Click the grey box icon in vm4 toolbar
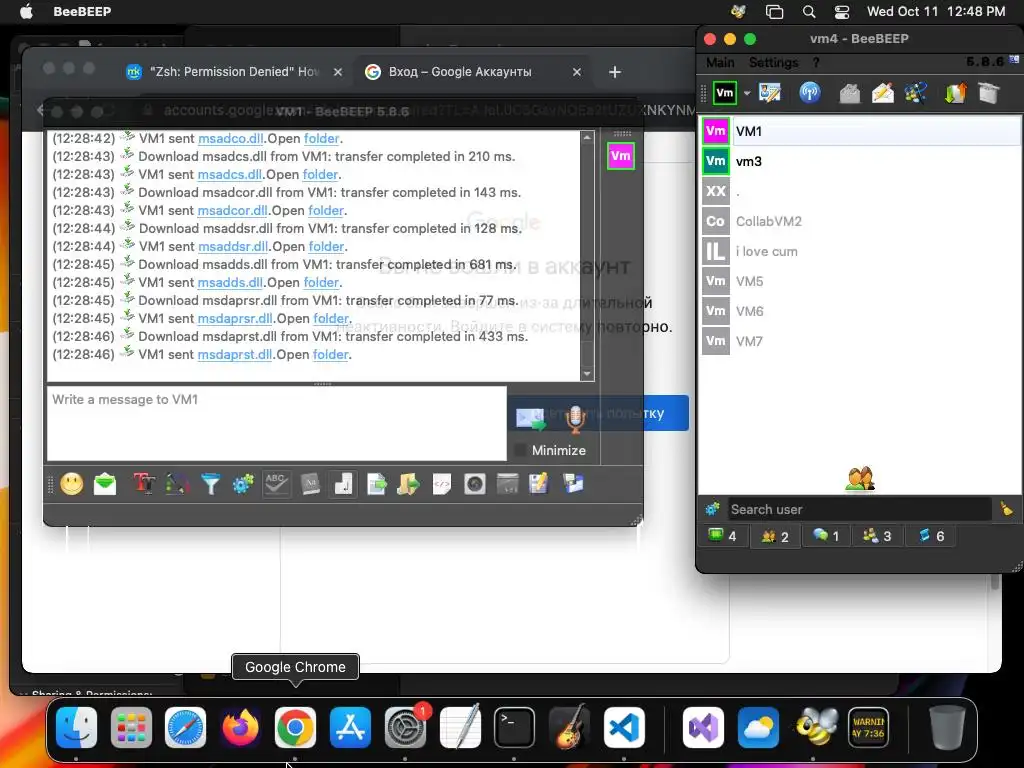Screen dimensions: 1024x768 point(989,93)
